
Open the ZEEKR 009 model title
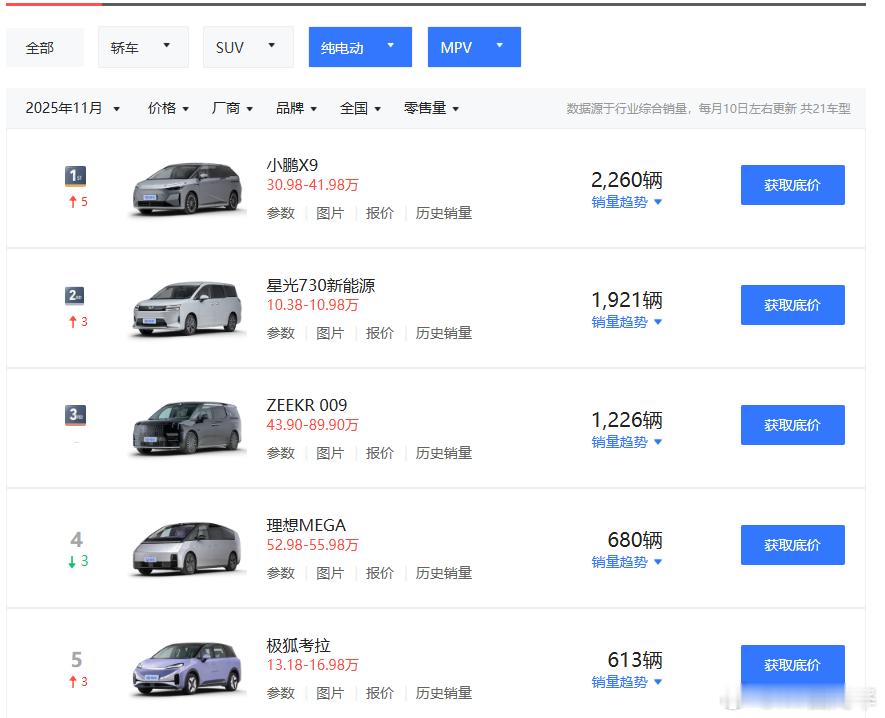point(306,405)
